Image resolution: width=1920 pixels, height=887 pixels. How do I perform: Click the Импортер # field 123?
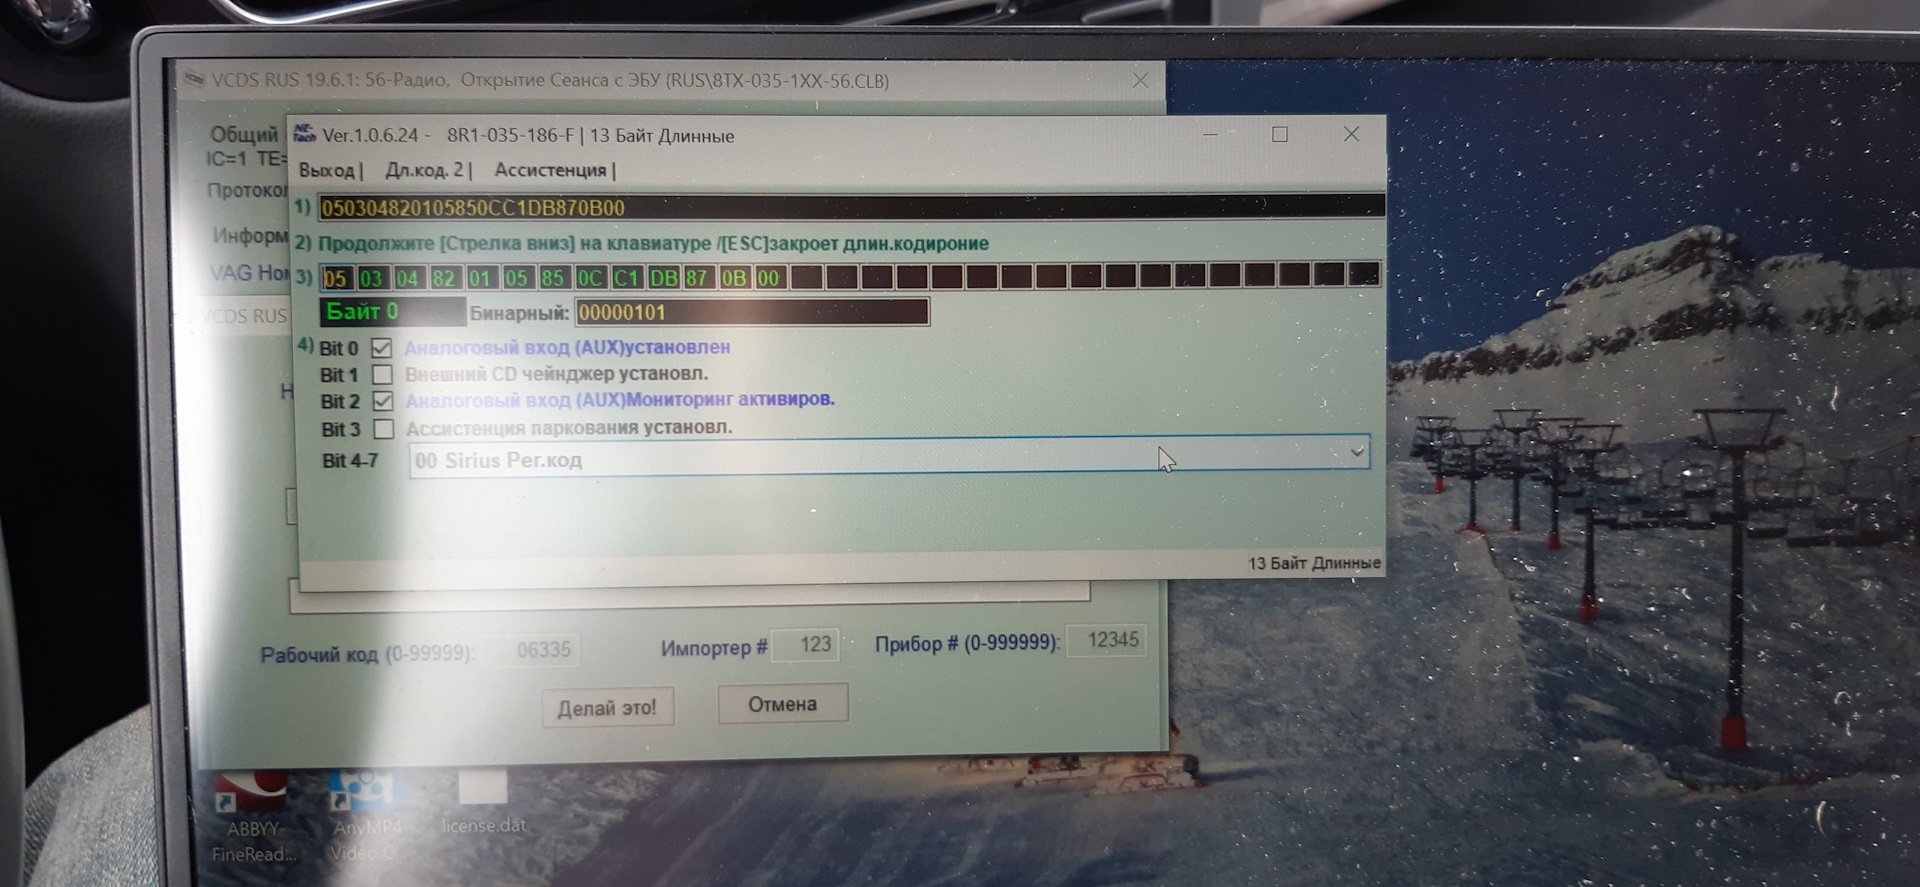[x=806, y=645]
